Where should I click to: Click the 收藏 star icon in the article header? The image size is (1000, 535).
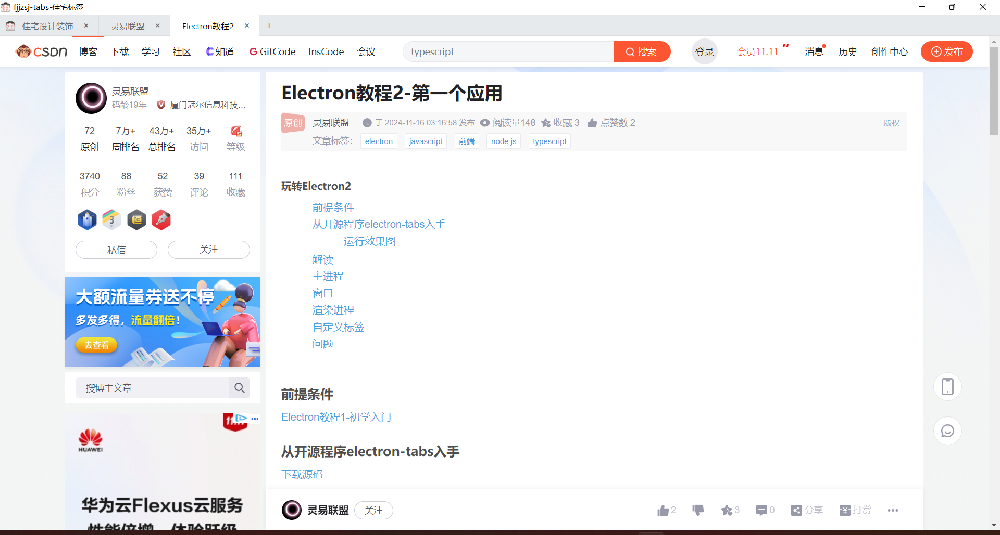546,123
